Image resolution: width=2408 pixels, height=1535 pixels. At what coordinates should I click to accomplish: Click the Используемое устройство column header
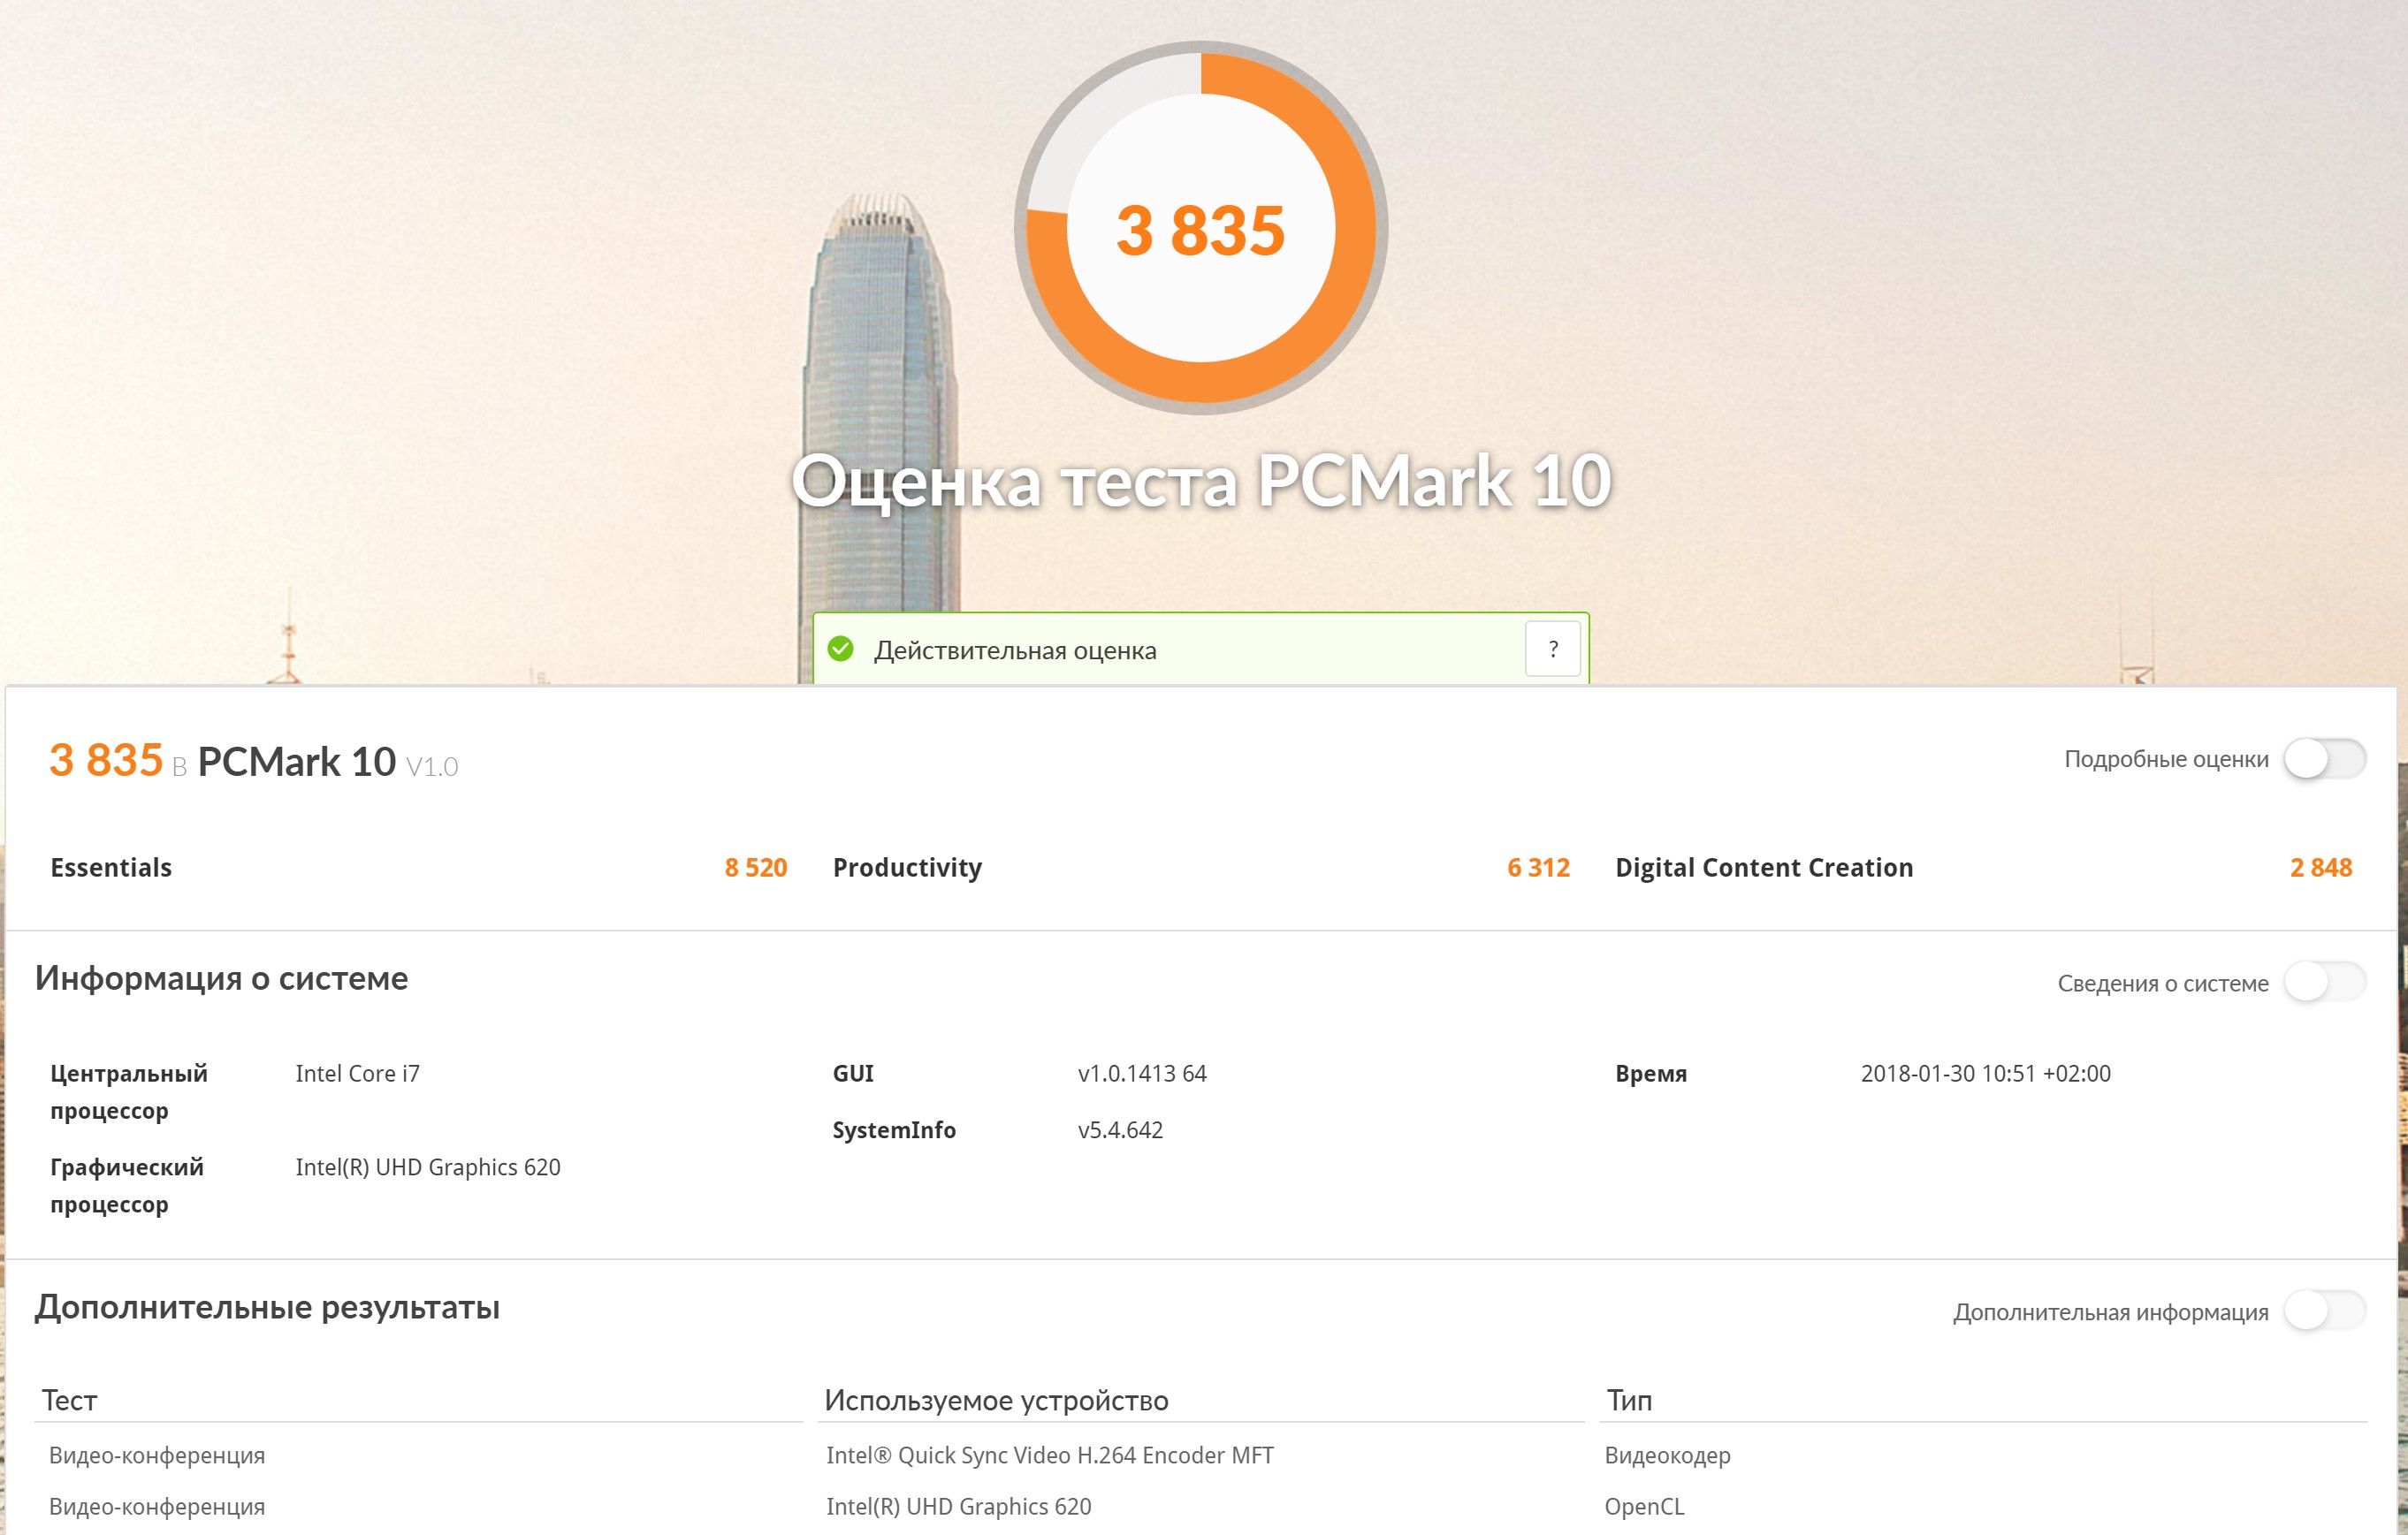(x=996, y=1400)
